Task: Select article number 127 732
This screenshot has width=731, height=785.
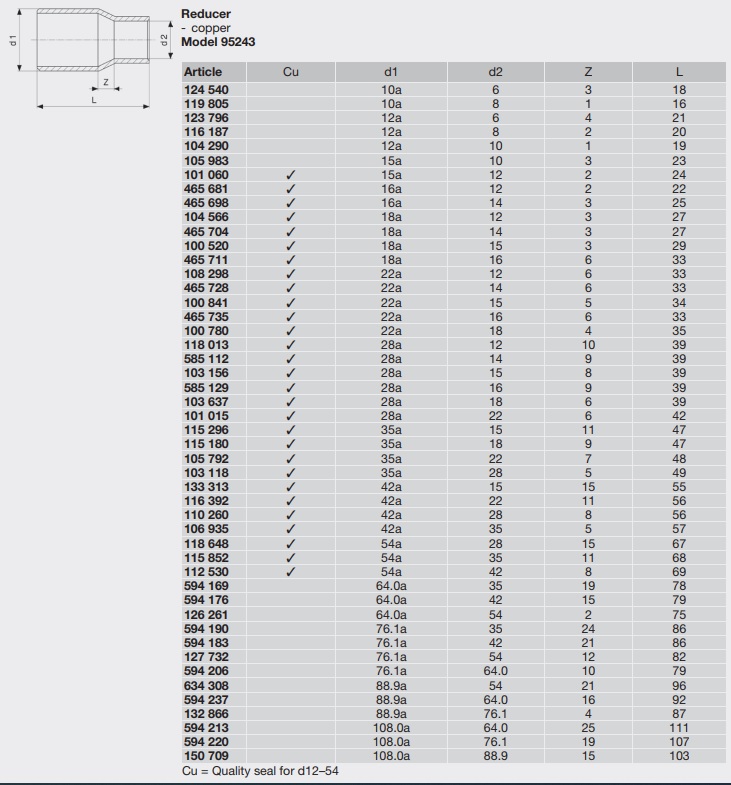Action: click(x=206, y=657)
